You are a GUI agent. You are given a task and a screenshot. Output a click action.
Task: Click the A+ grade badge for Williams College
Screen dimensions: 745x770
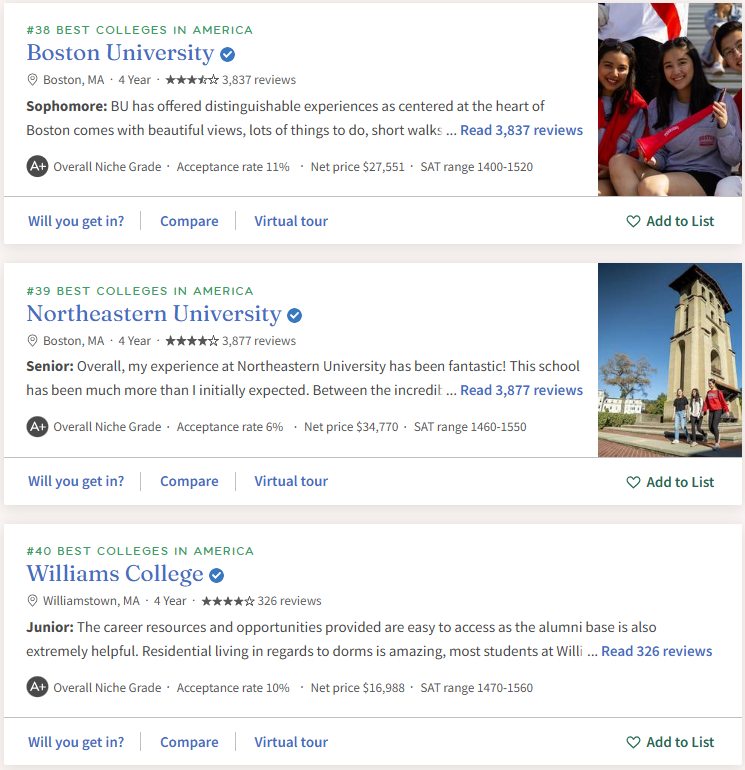coord(37,687)
